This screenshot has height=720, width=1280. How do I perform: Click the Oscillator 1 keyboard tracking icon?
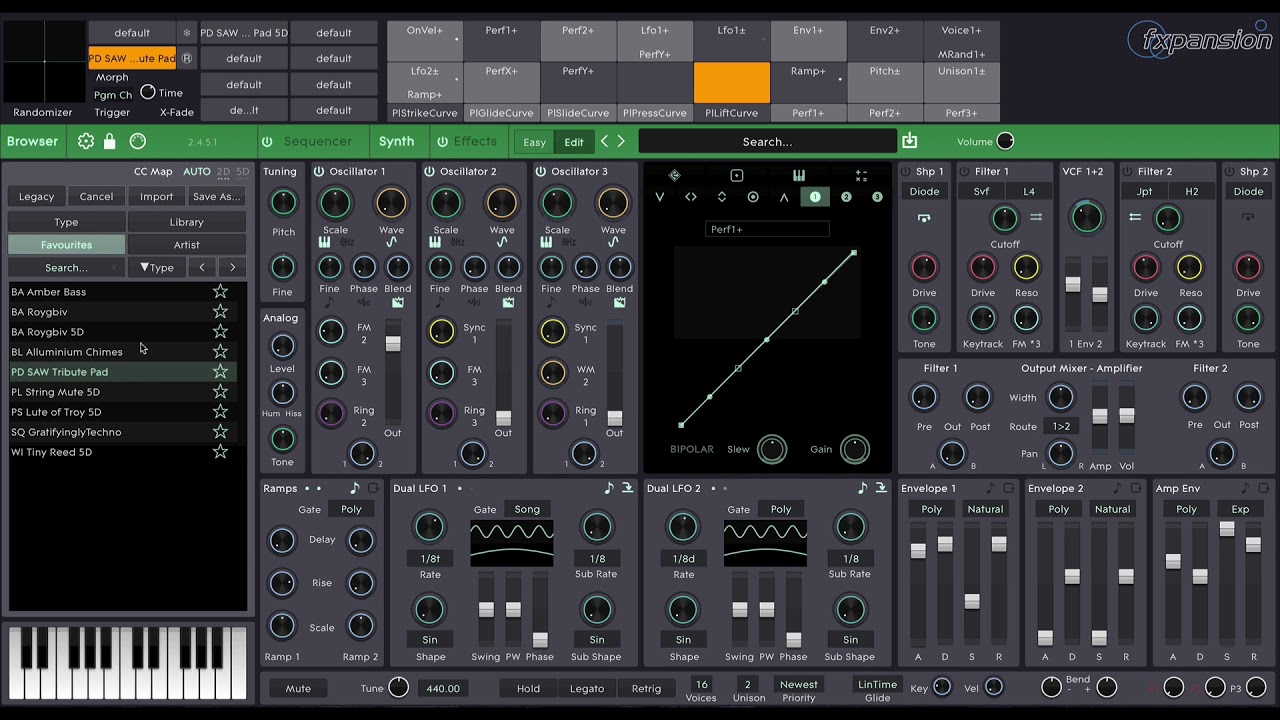(x=325, y=243)
